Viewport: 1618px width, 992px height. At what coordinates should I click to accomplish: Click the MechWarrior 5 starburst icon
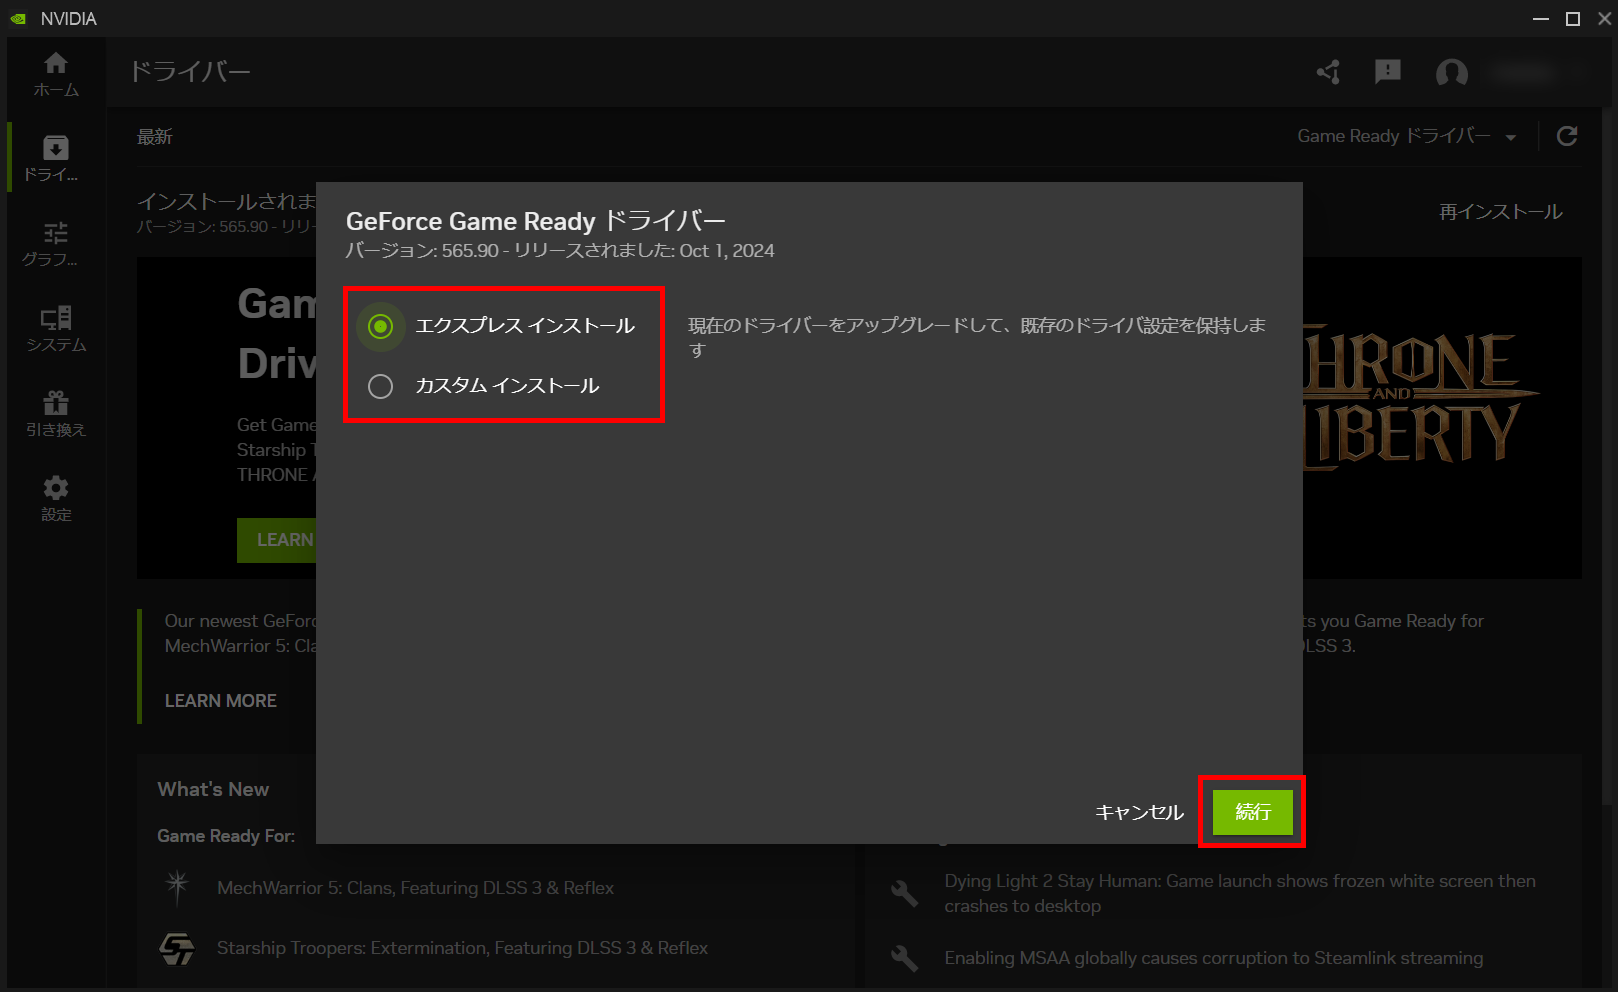point(177,886)
